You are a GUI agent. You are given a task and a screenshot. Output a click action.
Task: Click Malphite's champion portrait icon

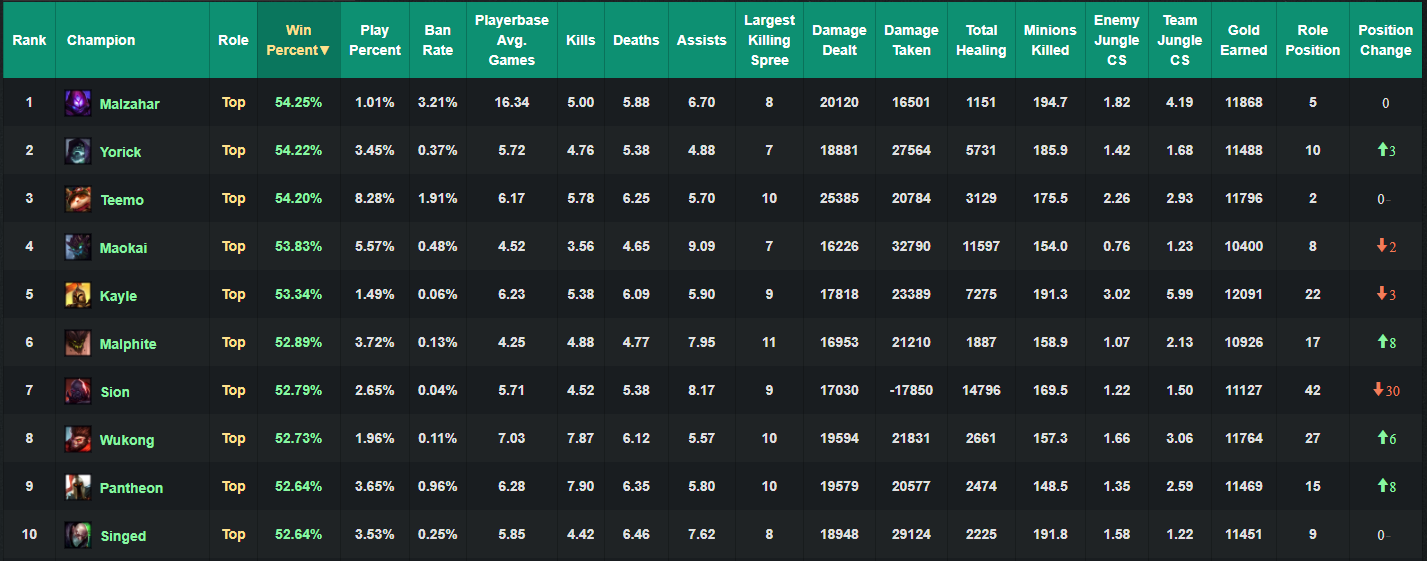click(x=78, y=343)
